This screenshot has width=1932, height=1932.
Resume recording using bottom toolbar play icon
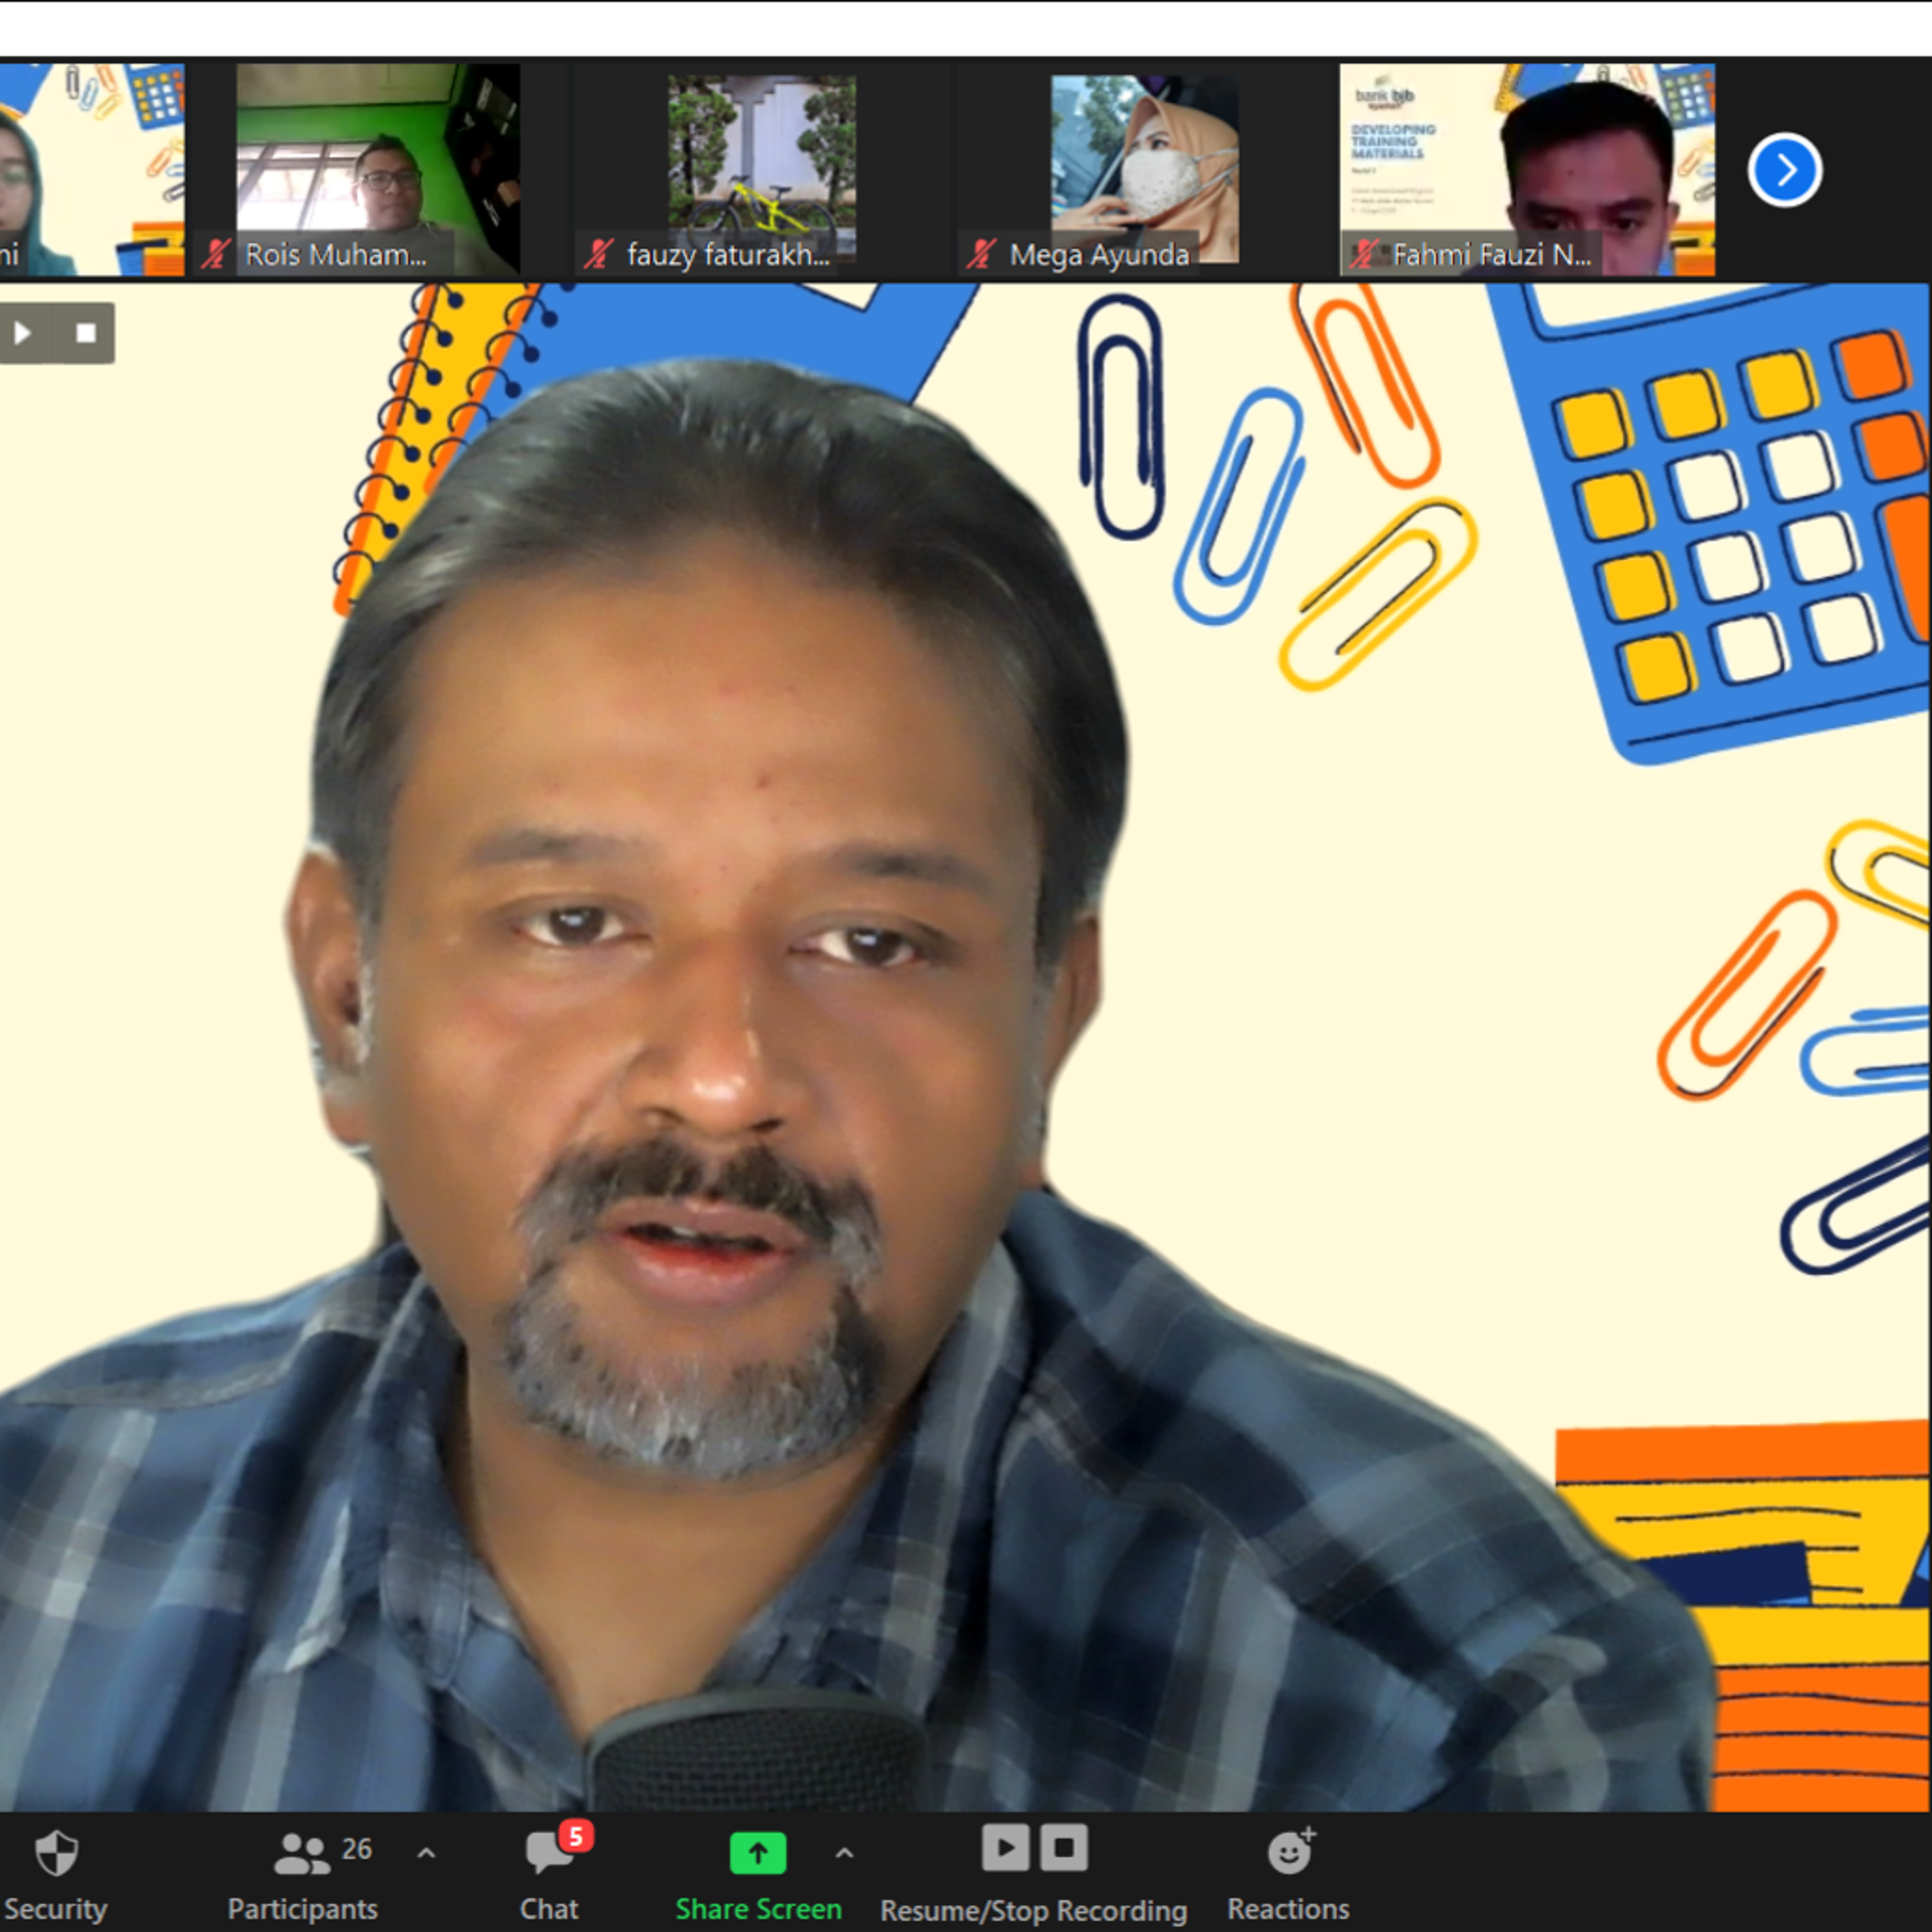(x=1005, y=1847)
